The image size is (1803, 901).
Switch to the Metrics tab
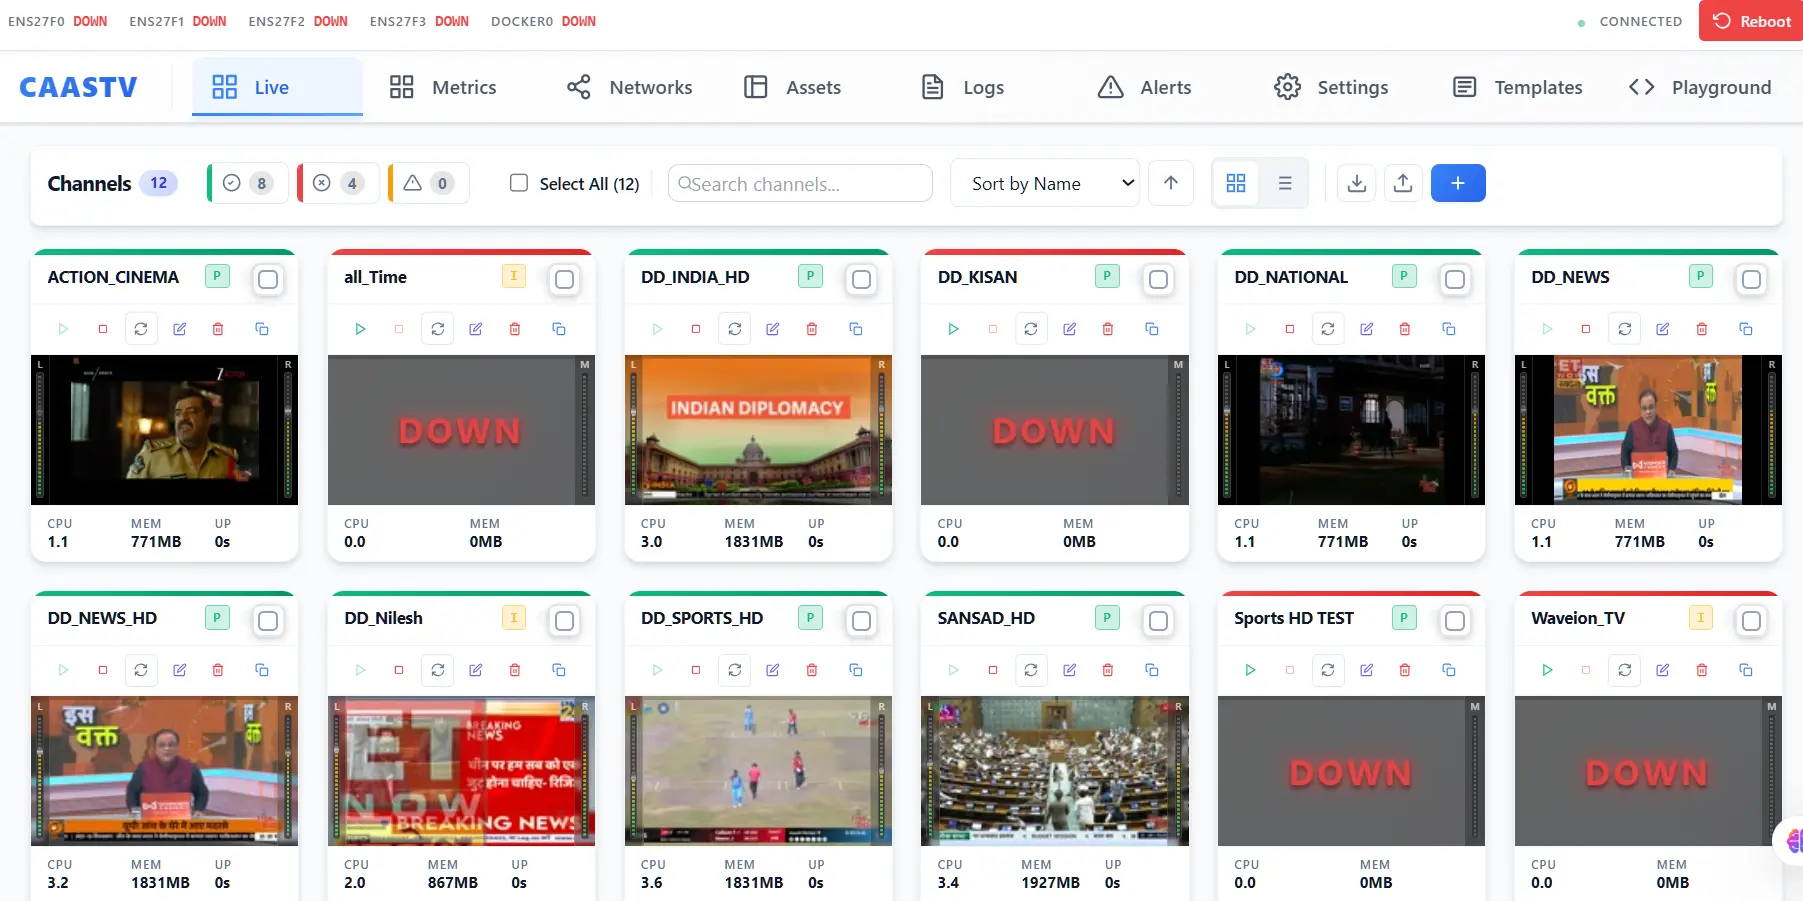coord(443,87)
